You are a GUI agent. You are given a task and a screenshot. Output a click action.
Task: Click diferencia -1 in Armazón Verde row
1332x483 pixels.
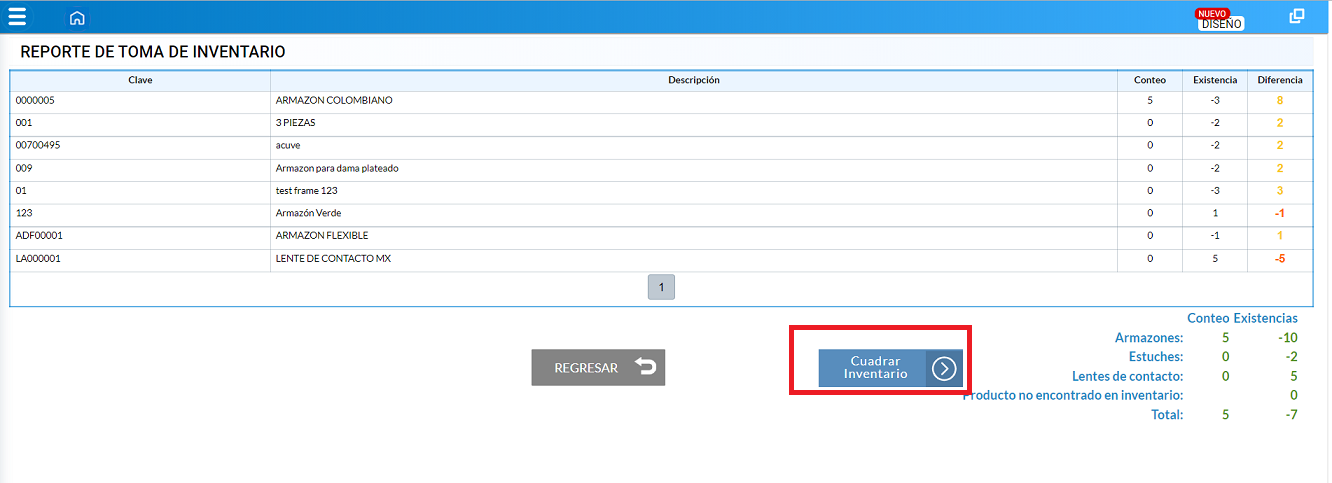coord(1280,213)
